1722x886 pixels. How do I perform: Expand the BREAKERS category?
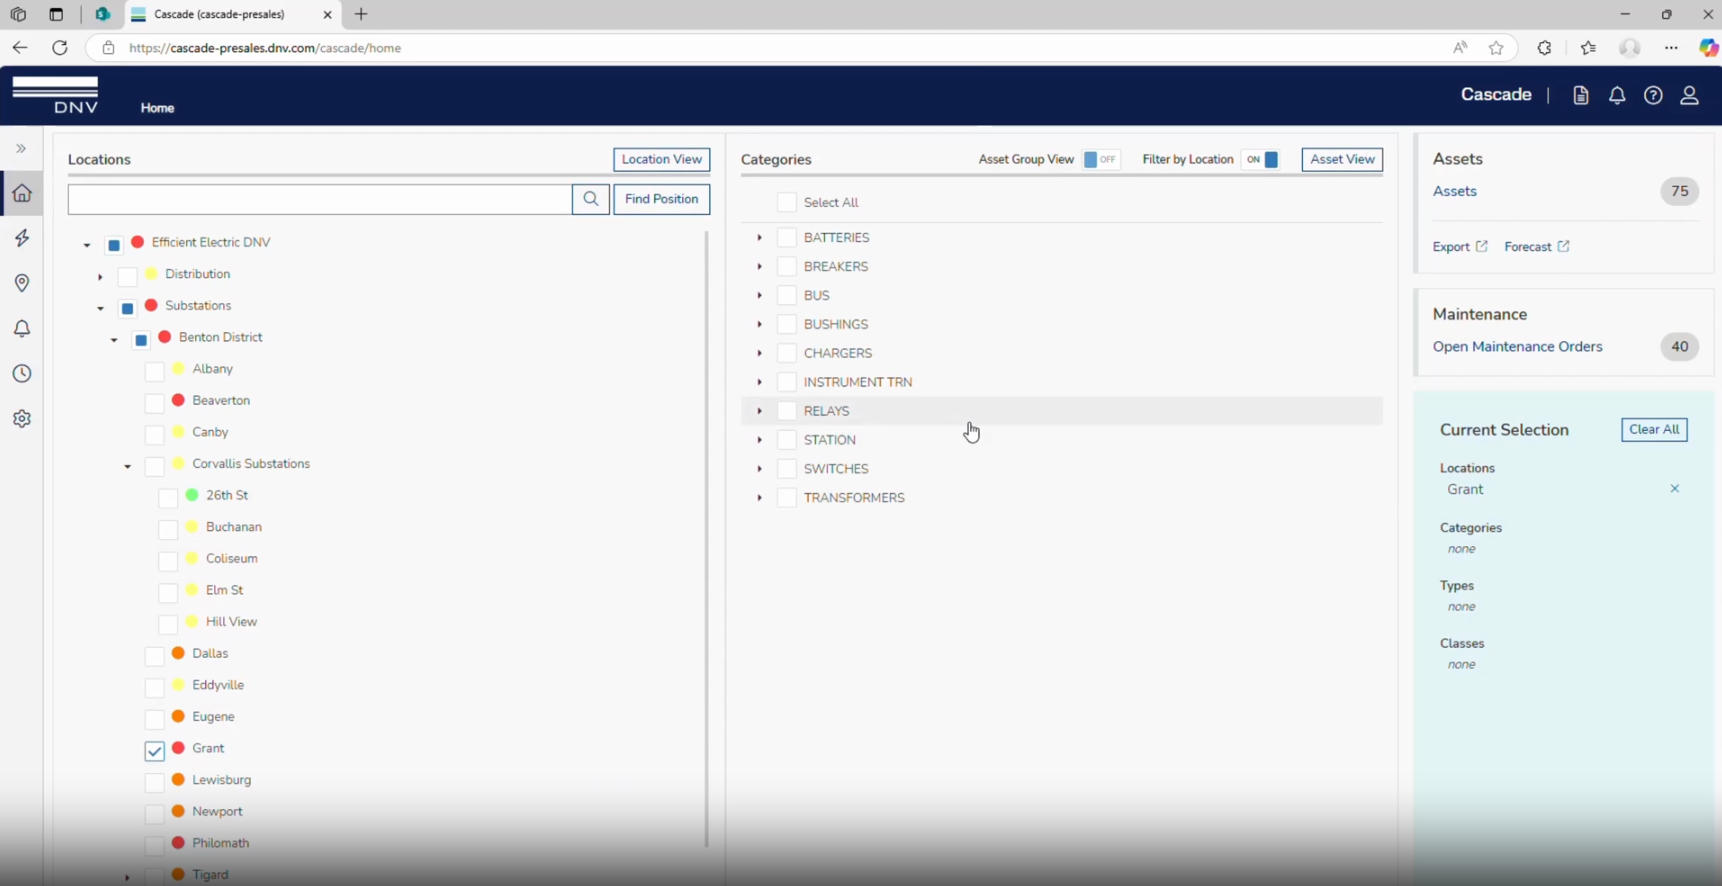click(759, 267)
